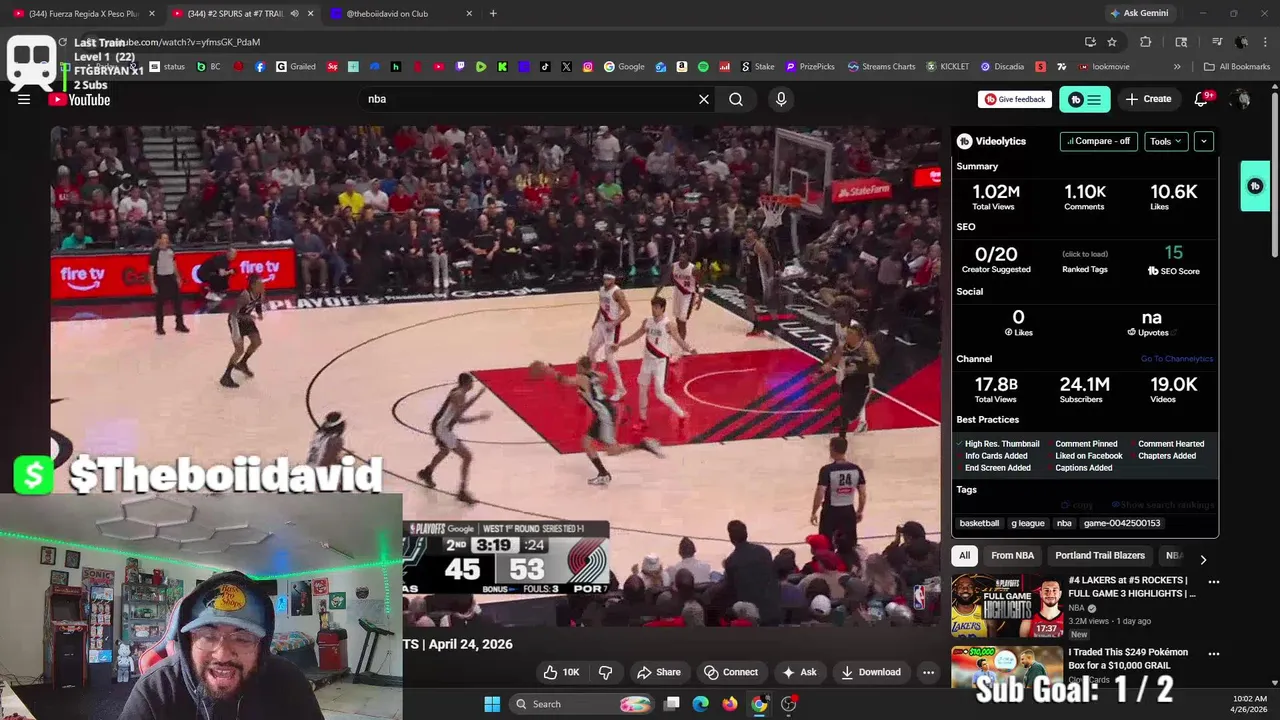
Task: Start voice search with the microphone
Action: (781, 99)
